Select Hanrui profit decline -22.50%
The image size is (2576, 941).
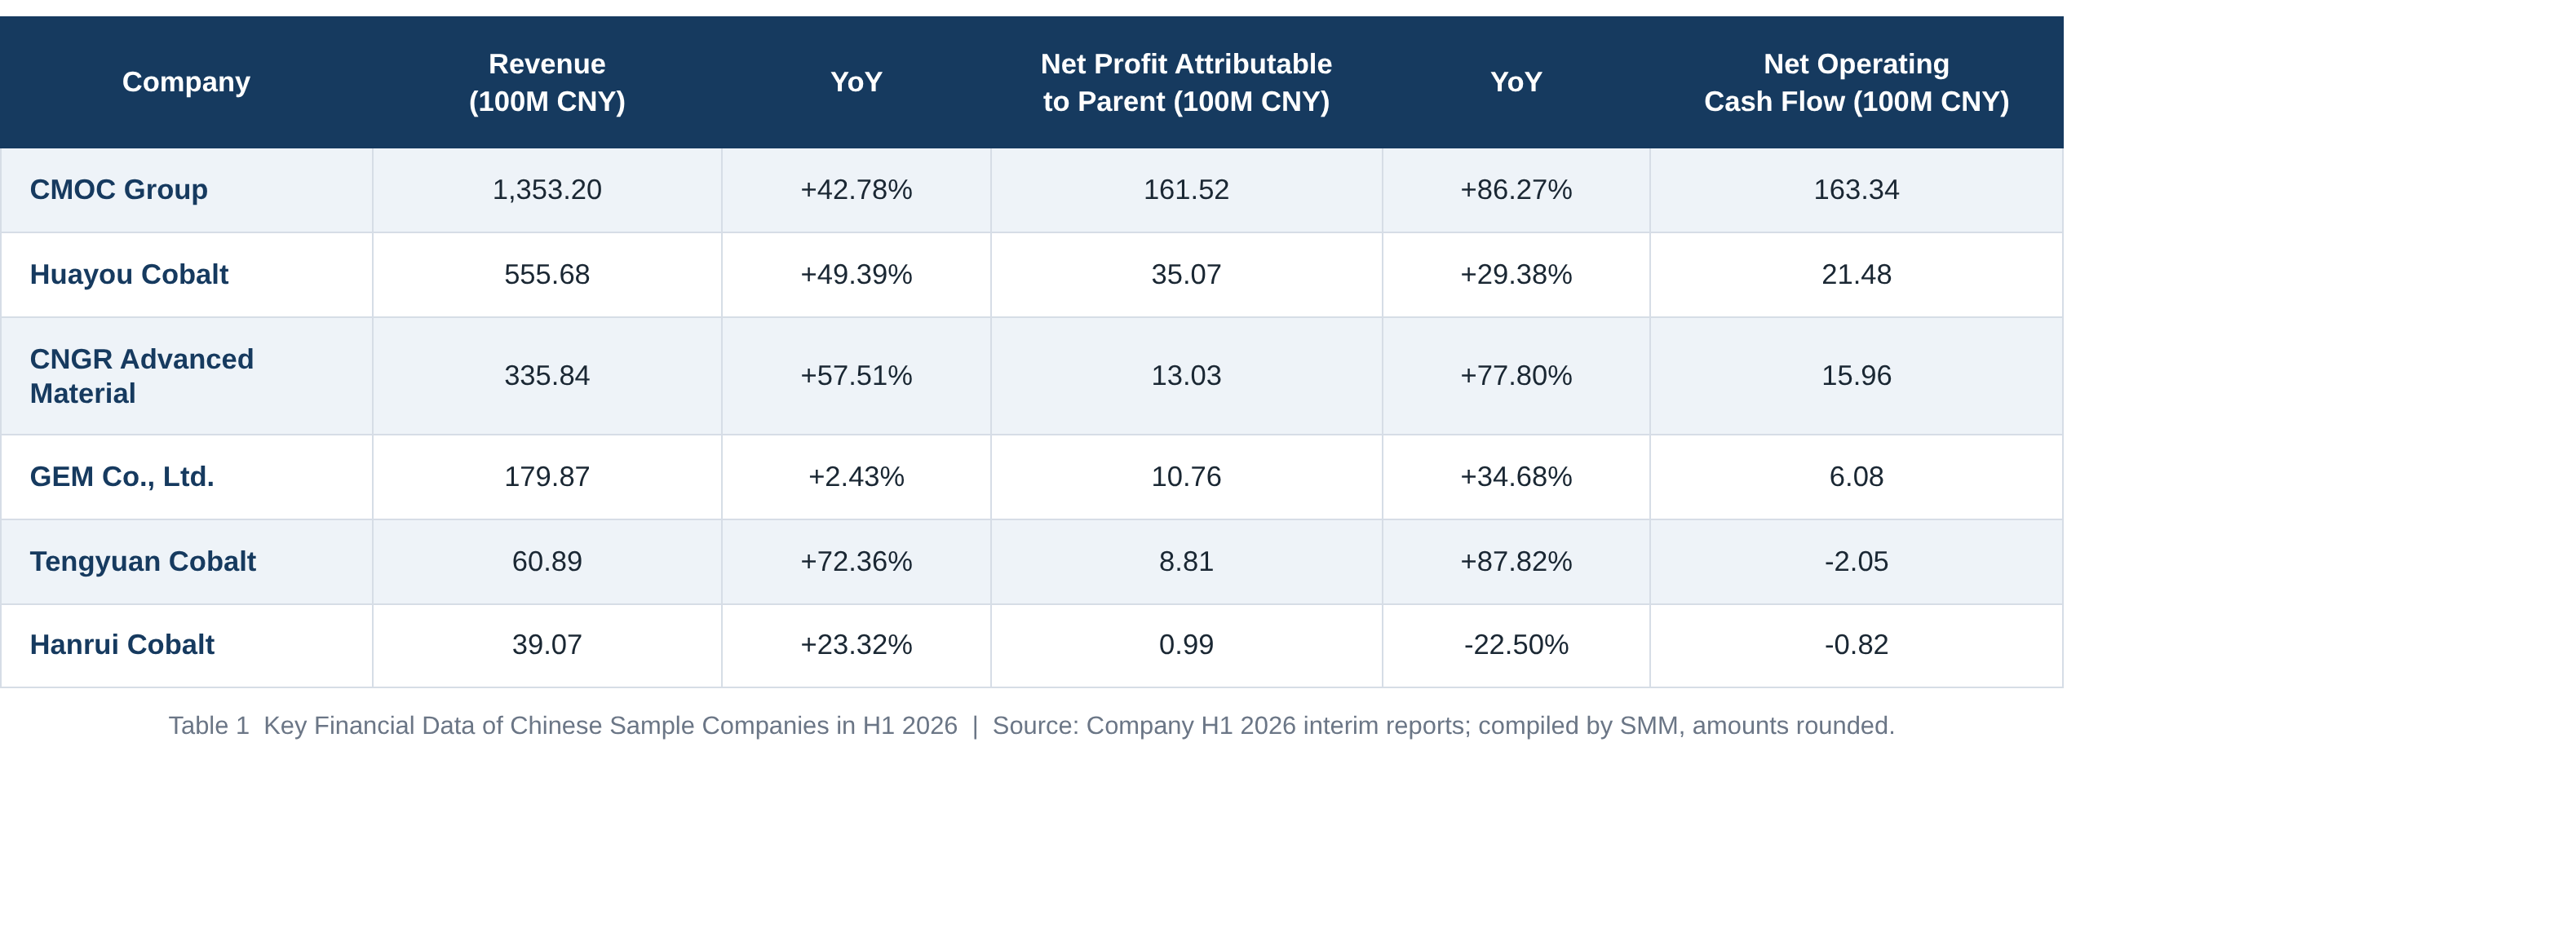point(1516,644)
